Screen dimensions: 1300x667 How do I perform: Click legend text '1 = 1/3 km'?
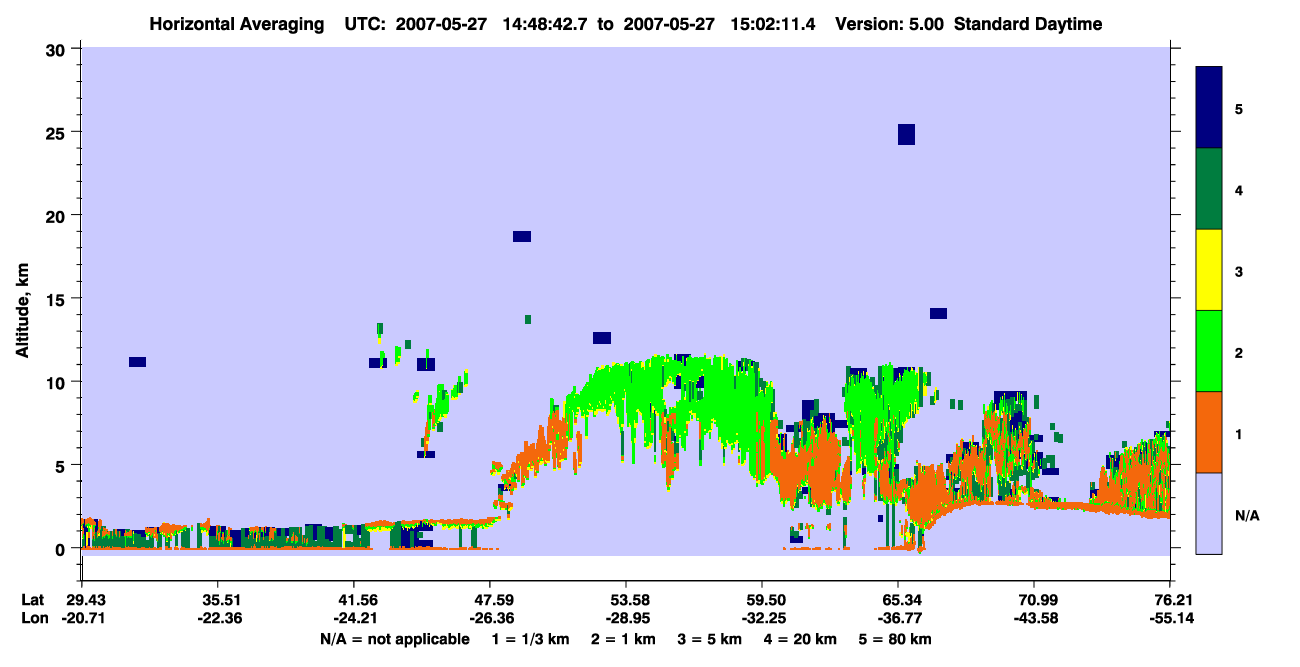529,639
